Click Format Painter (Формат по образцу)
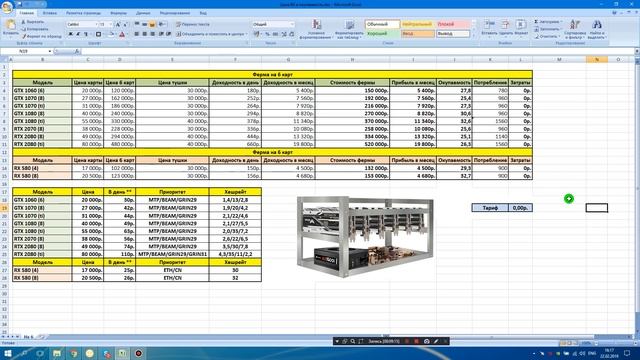The height and width of the screenshot is (360, 640). pos(42,36)
